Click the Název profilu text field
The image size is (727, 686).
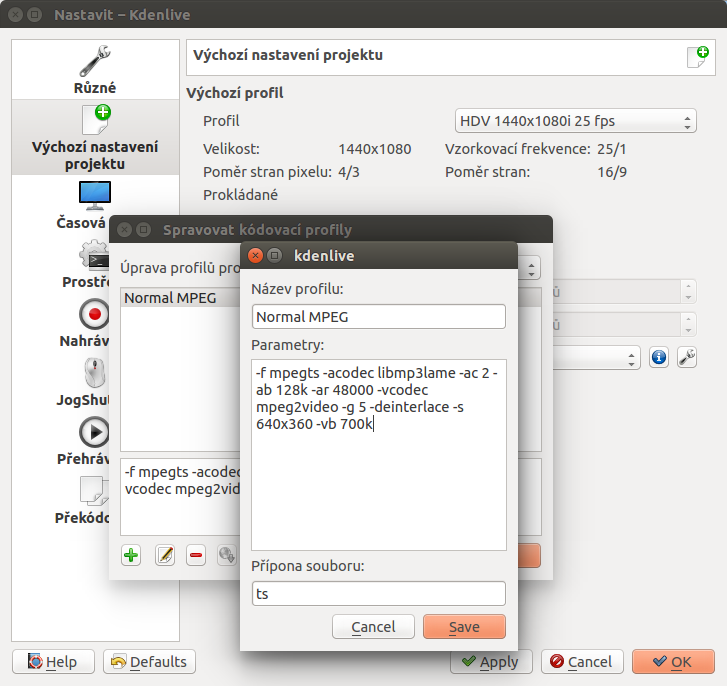(379, 317)
